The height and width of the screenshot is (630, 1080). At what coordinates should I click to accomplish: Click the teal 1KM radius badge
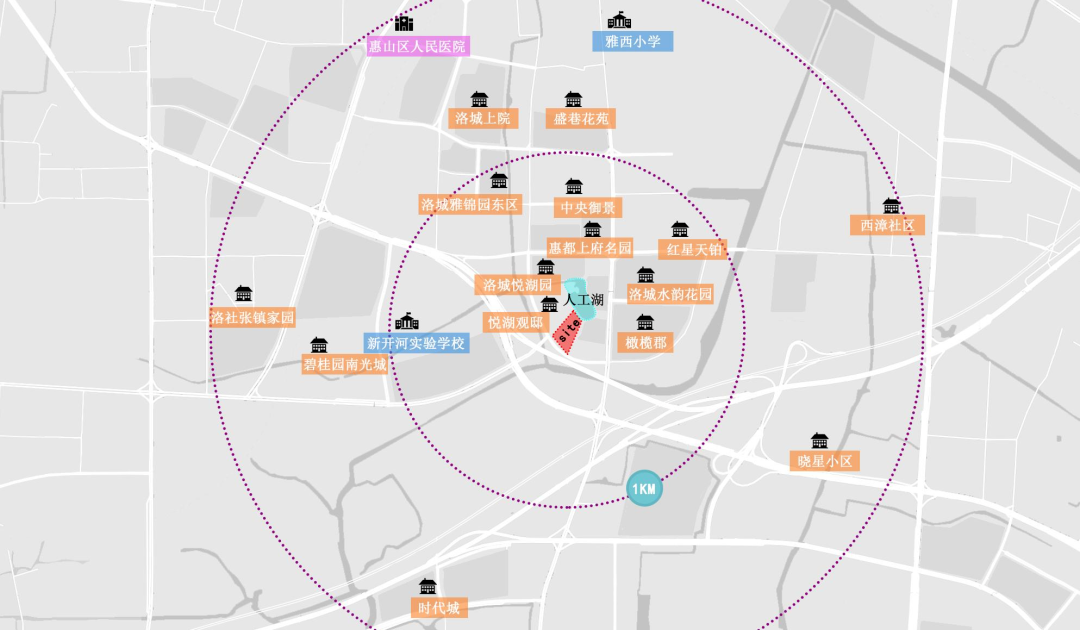point(644,489)
